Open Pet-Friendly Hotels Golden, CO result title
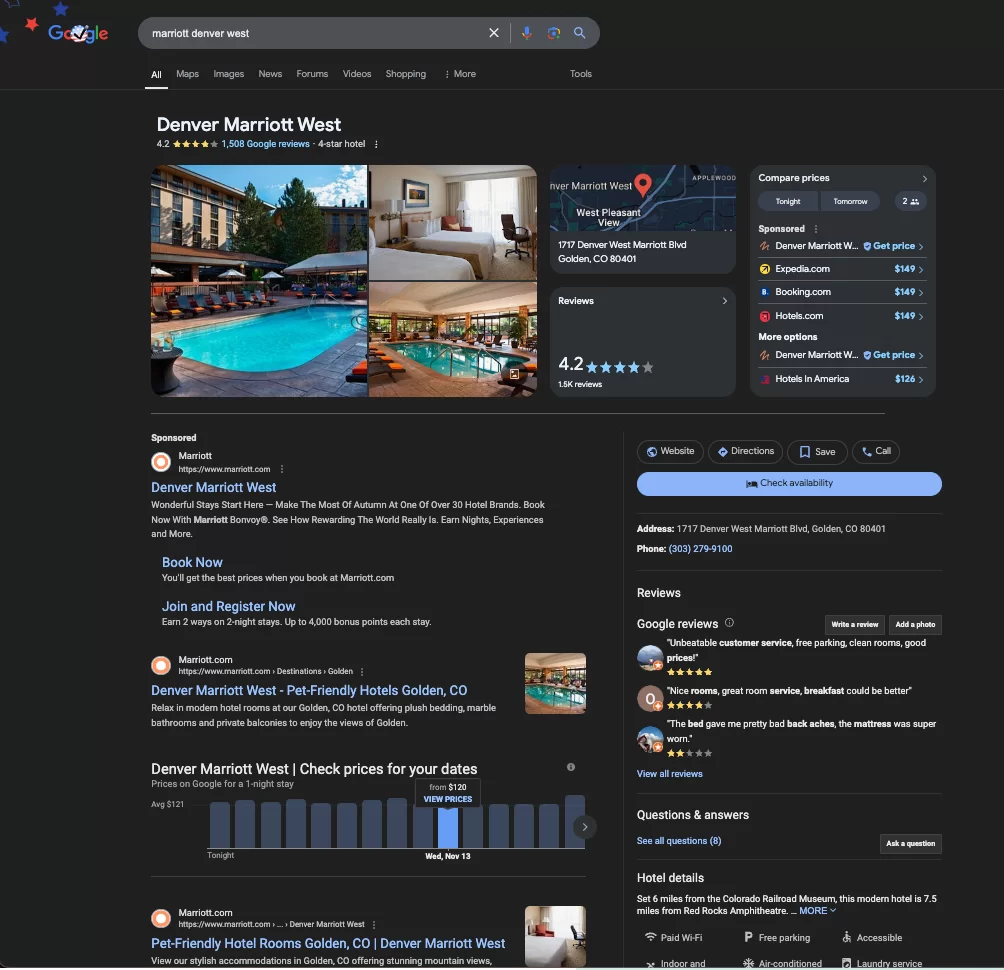Image resolution: width=1004 pixels, height=970 pixels. tap(309, 690)
